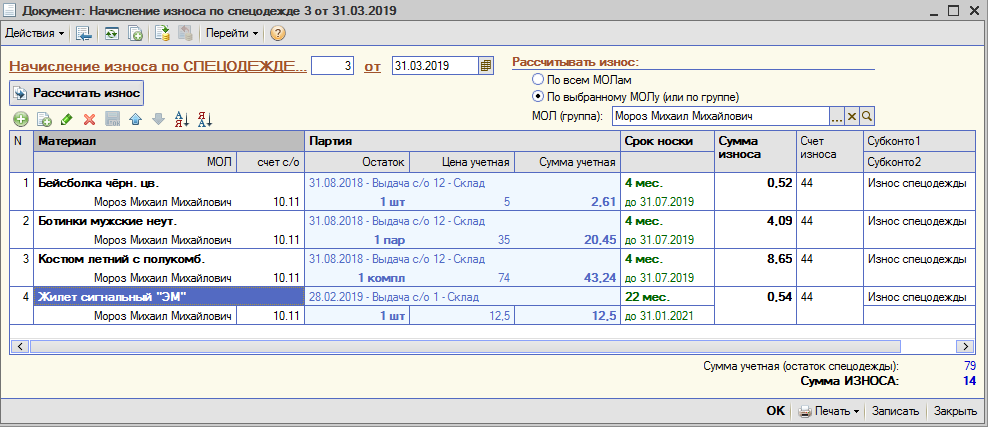The width and height of the screenshot is (988, 427).
Task: Click the copy row icon in table toolbar
Action: pyautogui.click(x=44, y=118)
